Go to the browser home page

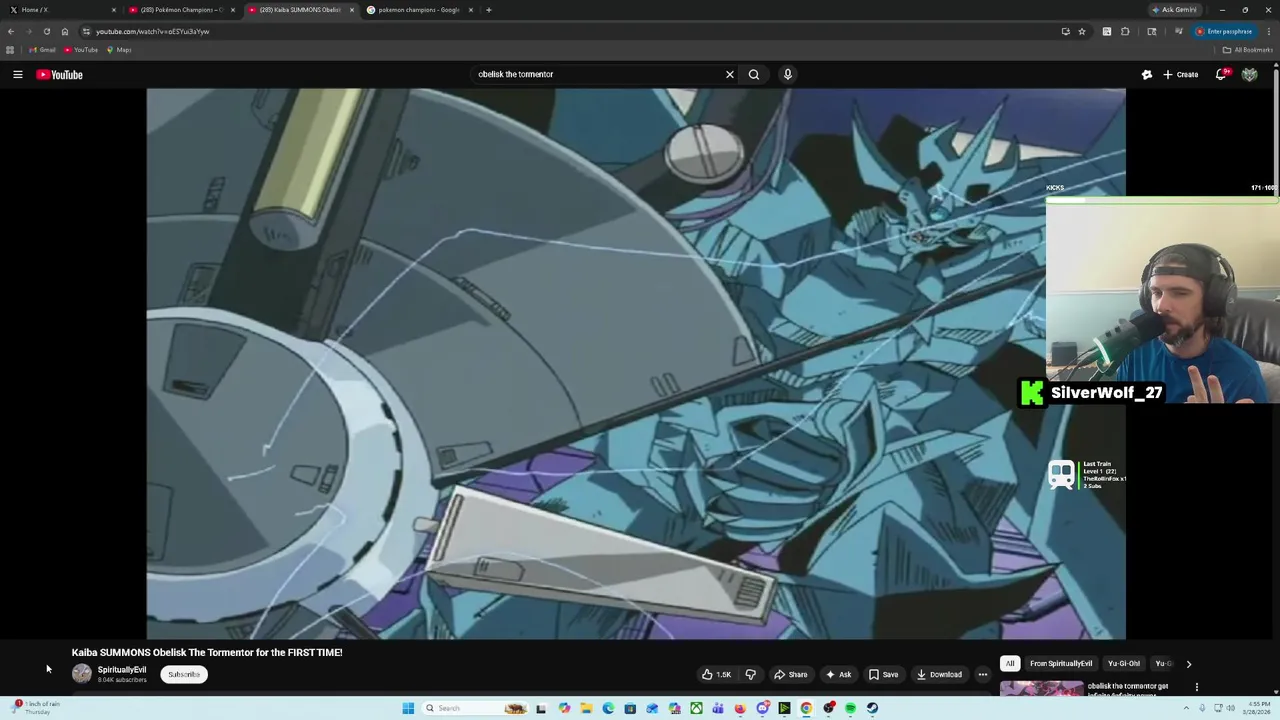pyautogui.click(x=65, y=31)
